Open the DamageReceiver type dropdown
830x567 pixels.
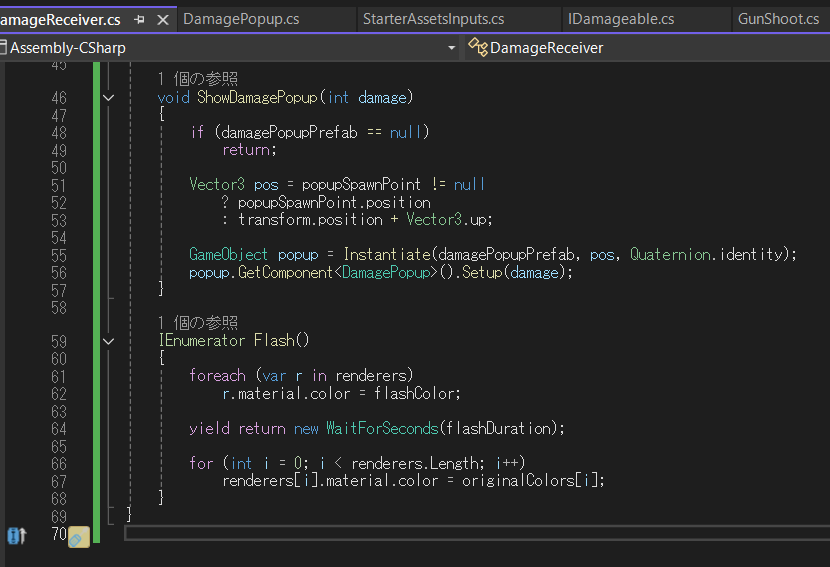pyautogui.click(x=650, y=47)
